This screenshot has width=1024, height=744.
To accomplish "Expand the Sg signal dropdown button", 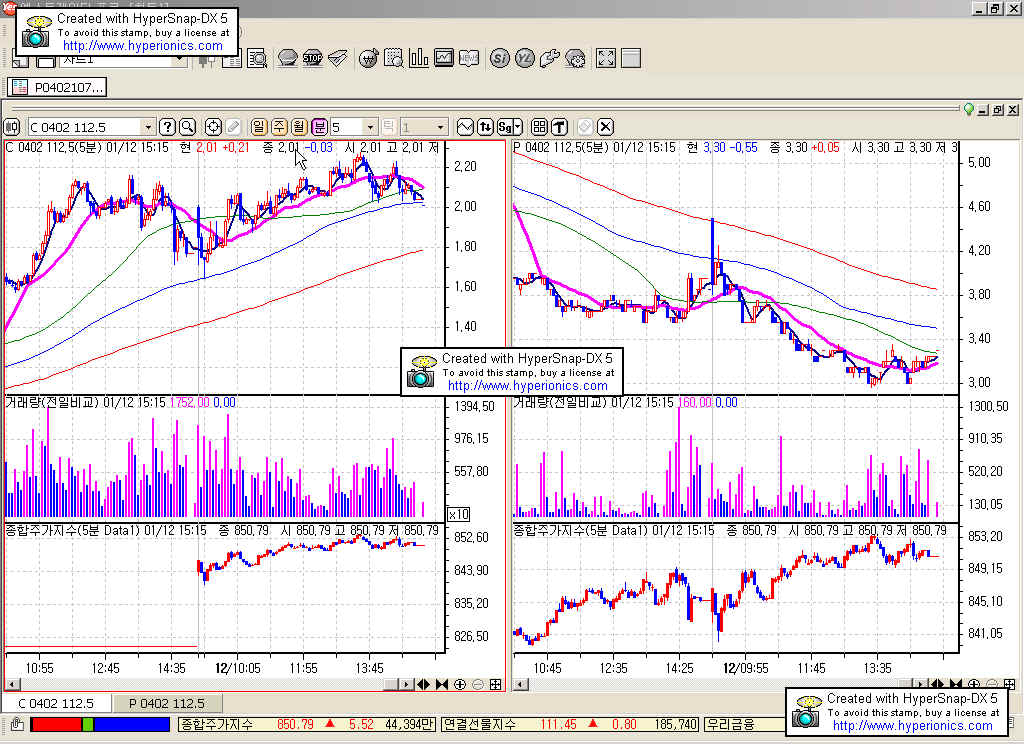I will [509, 127].
